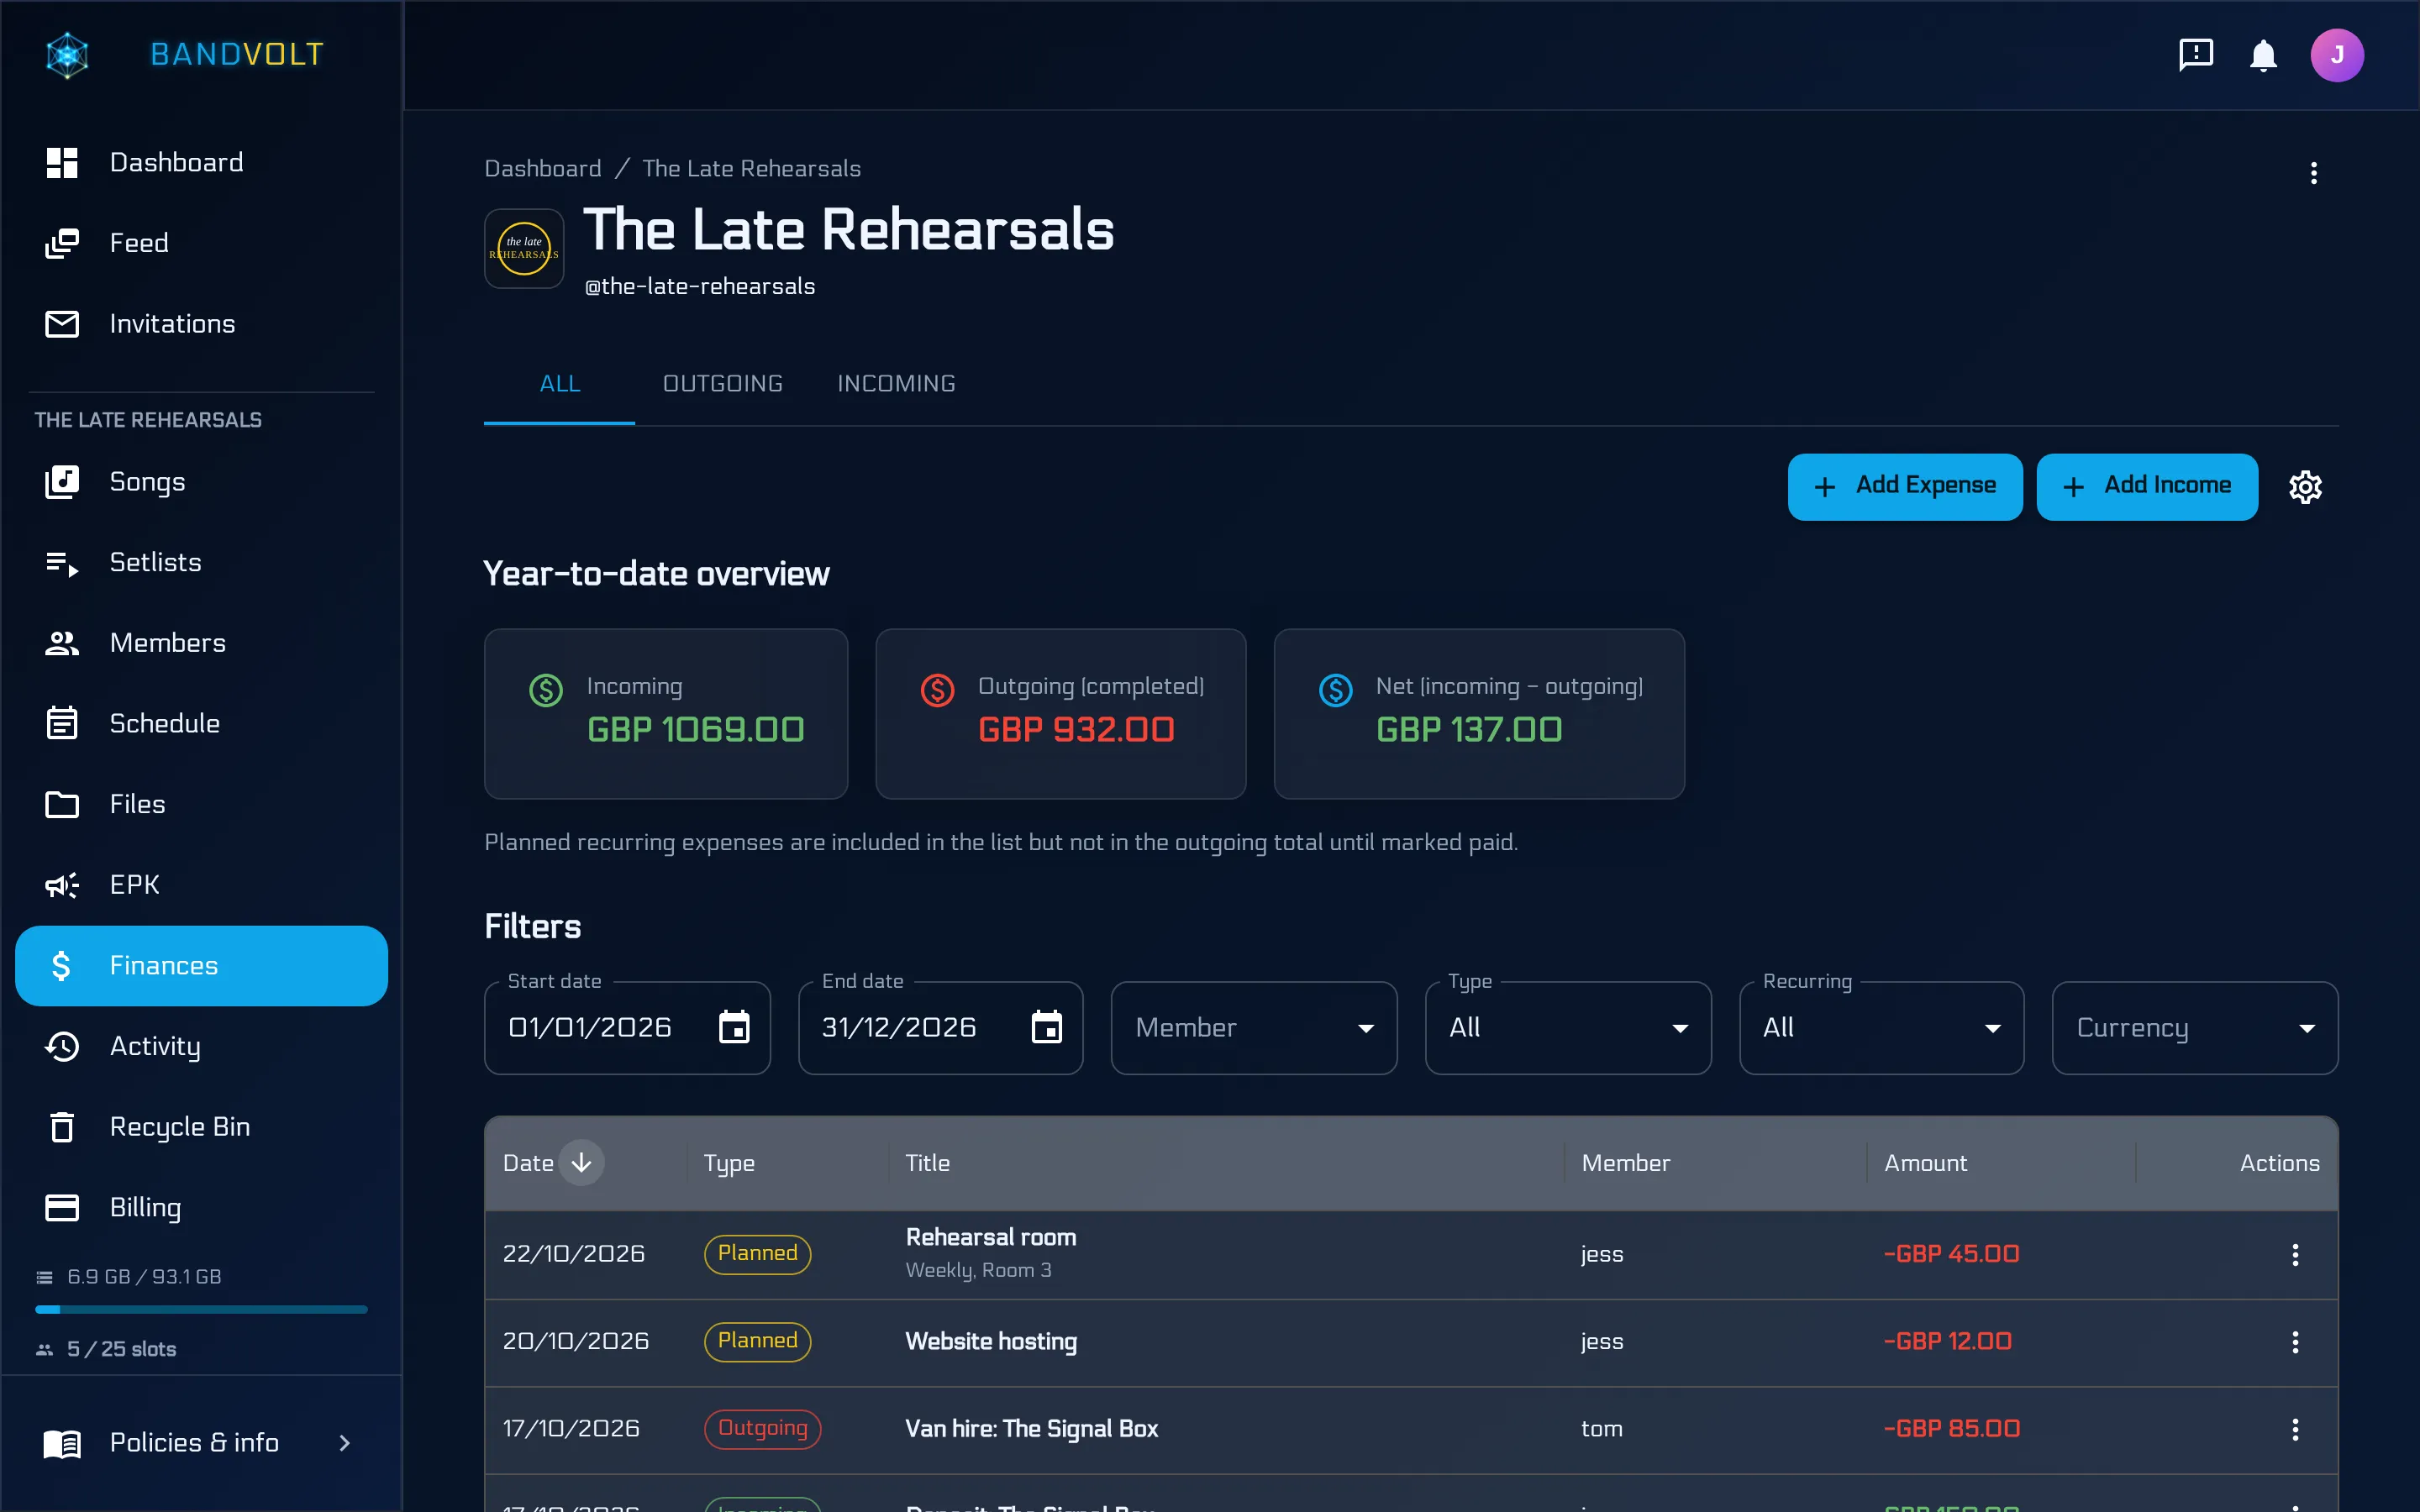Screen dimensions: 2420x1512
Task: Expand the Type filter dropdown
Action: 1567,1027
